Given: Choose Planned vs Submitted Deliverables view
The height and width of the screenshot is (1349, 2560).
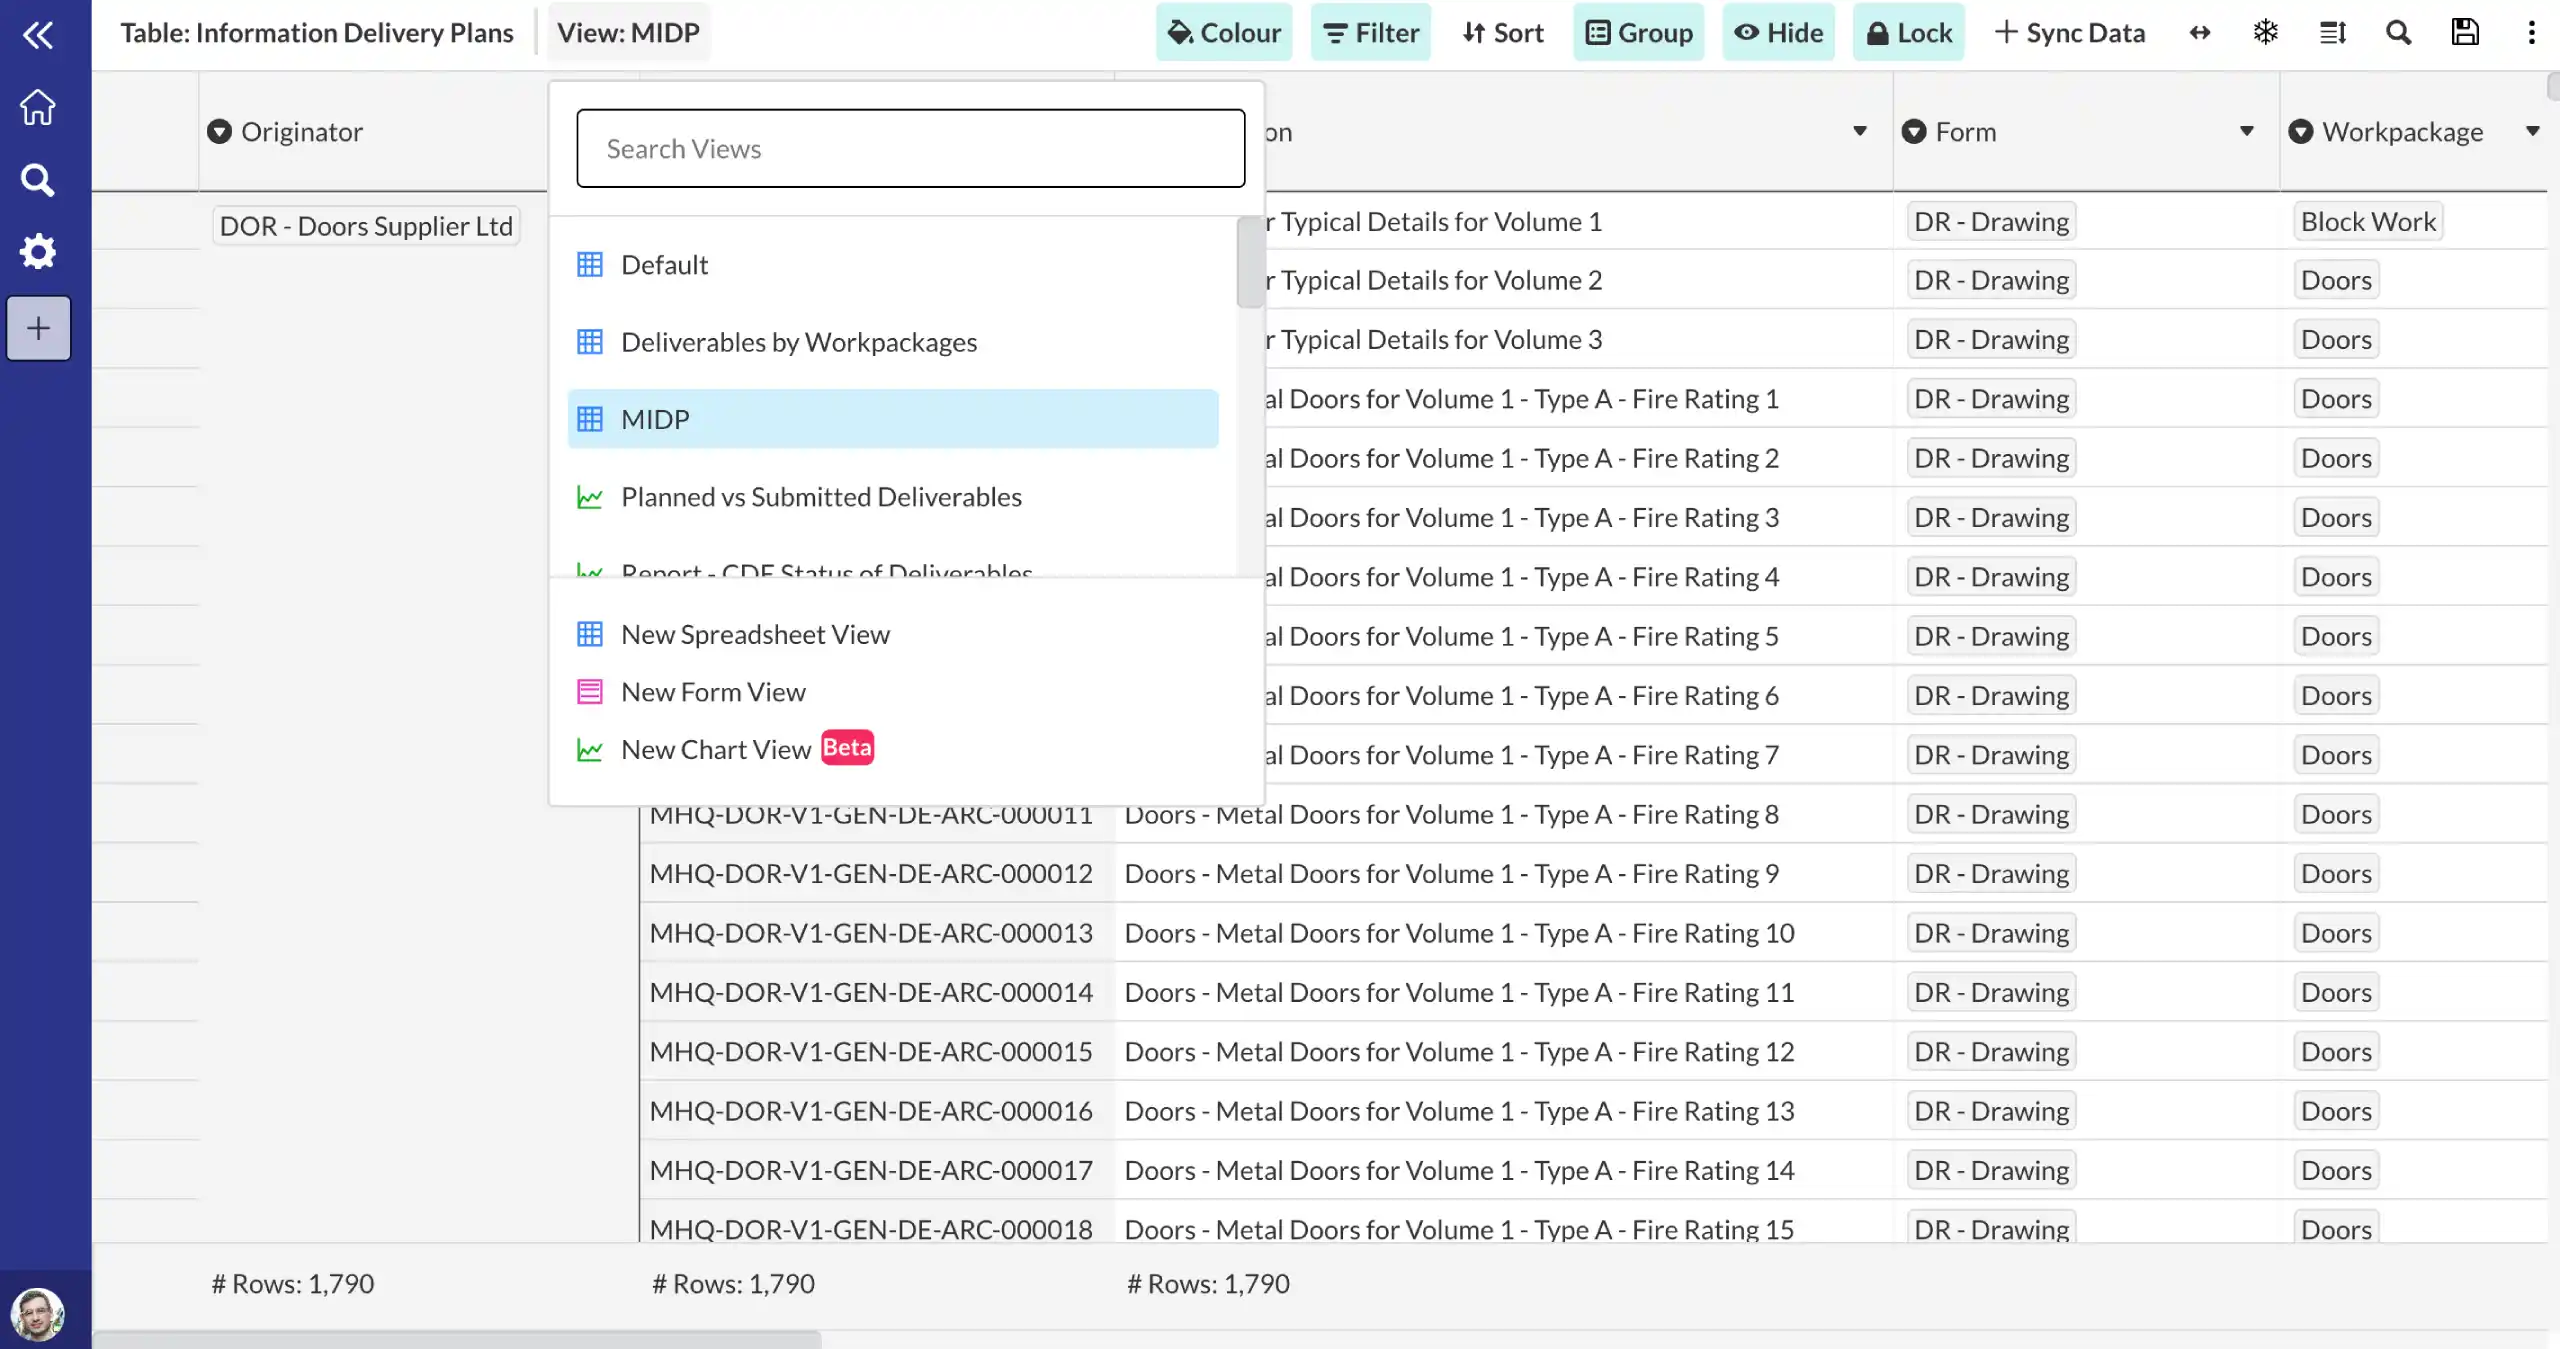Looking at the screenshot, I should [821, 496].
